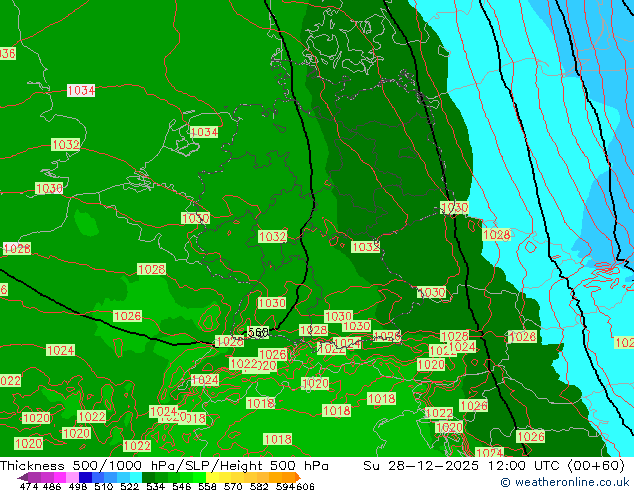Click the legend value '582'
Viewport: 634px width, 490px height.
tap(259, 486)
